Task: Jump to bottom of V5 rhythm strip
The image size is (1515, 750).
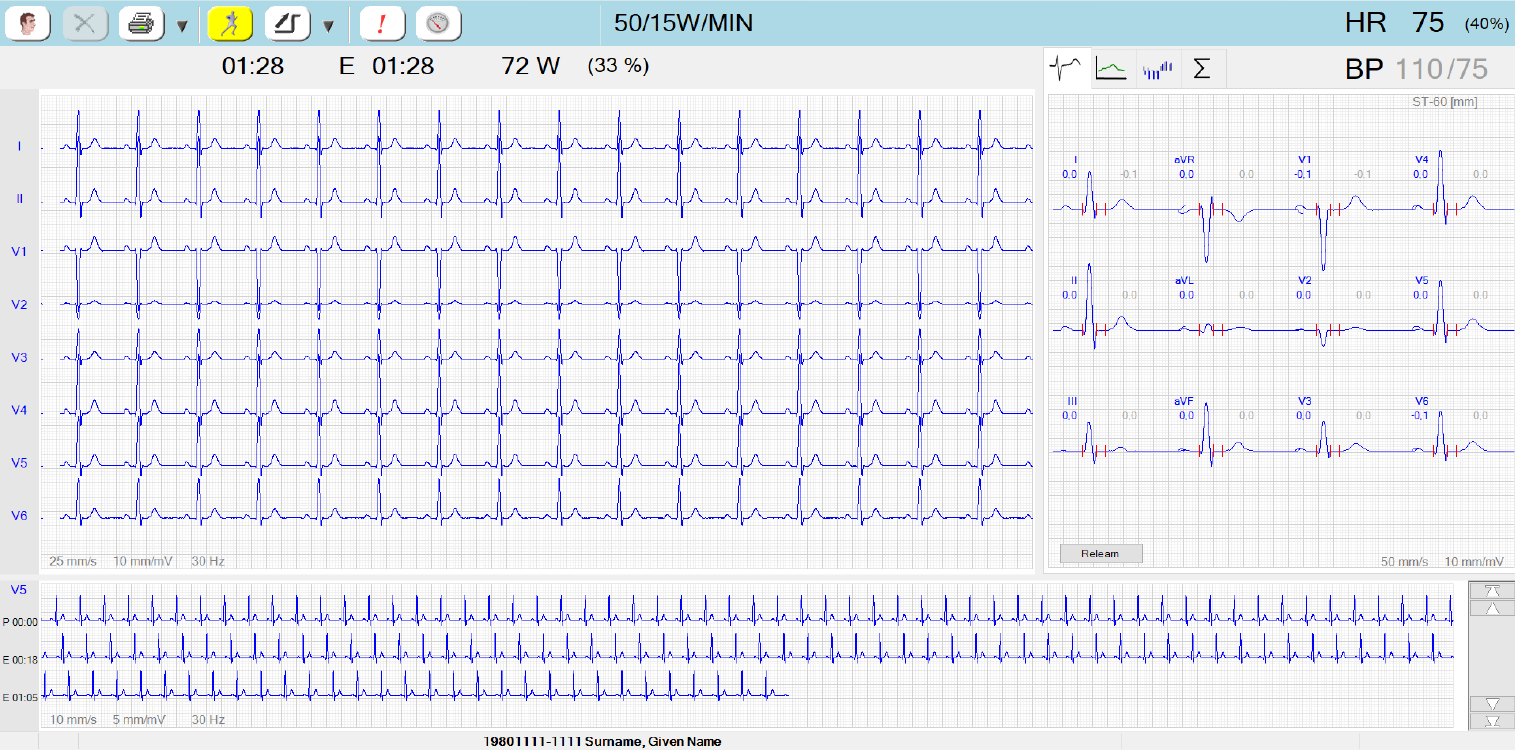Action: [1491, 720]
